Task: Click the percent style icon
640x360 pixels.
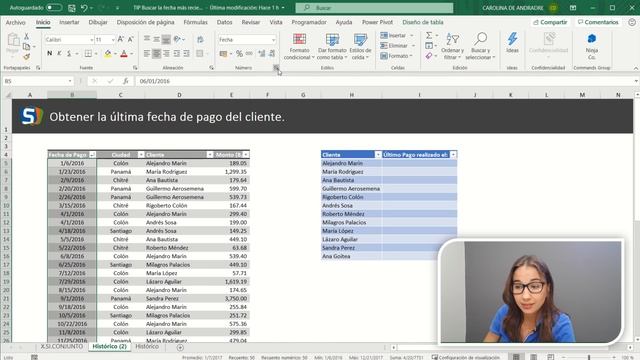Action: tap(239, 53)
